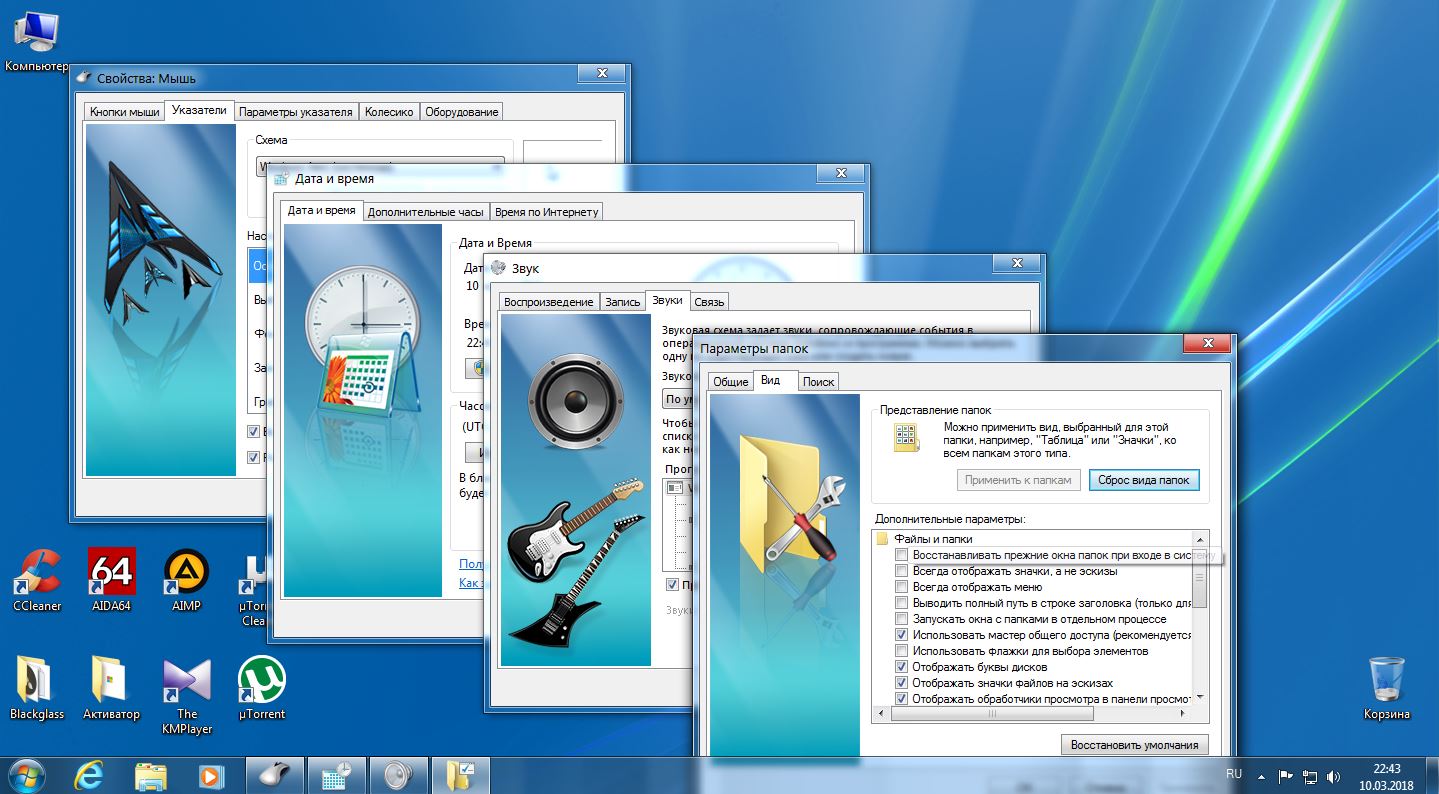
Task: Click the Windows Media Player taskbar icon
Action: click(211, 775)
